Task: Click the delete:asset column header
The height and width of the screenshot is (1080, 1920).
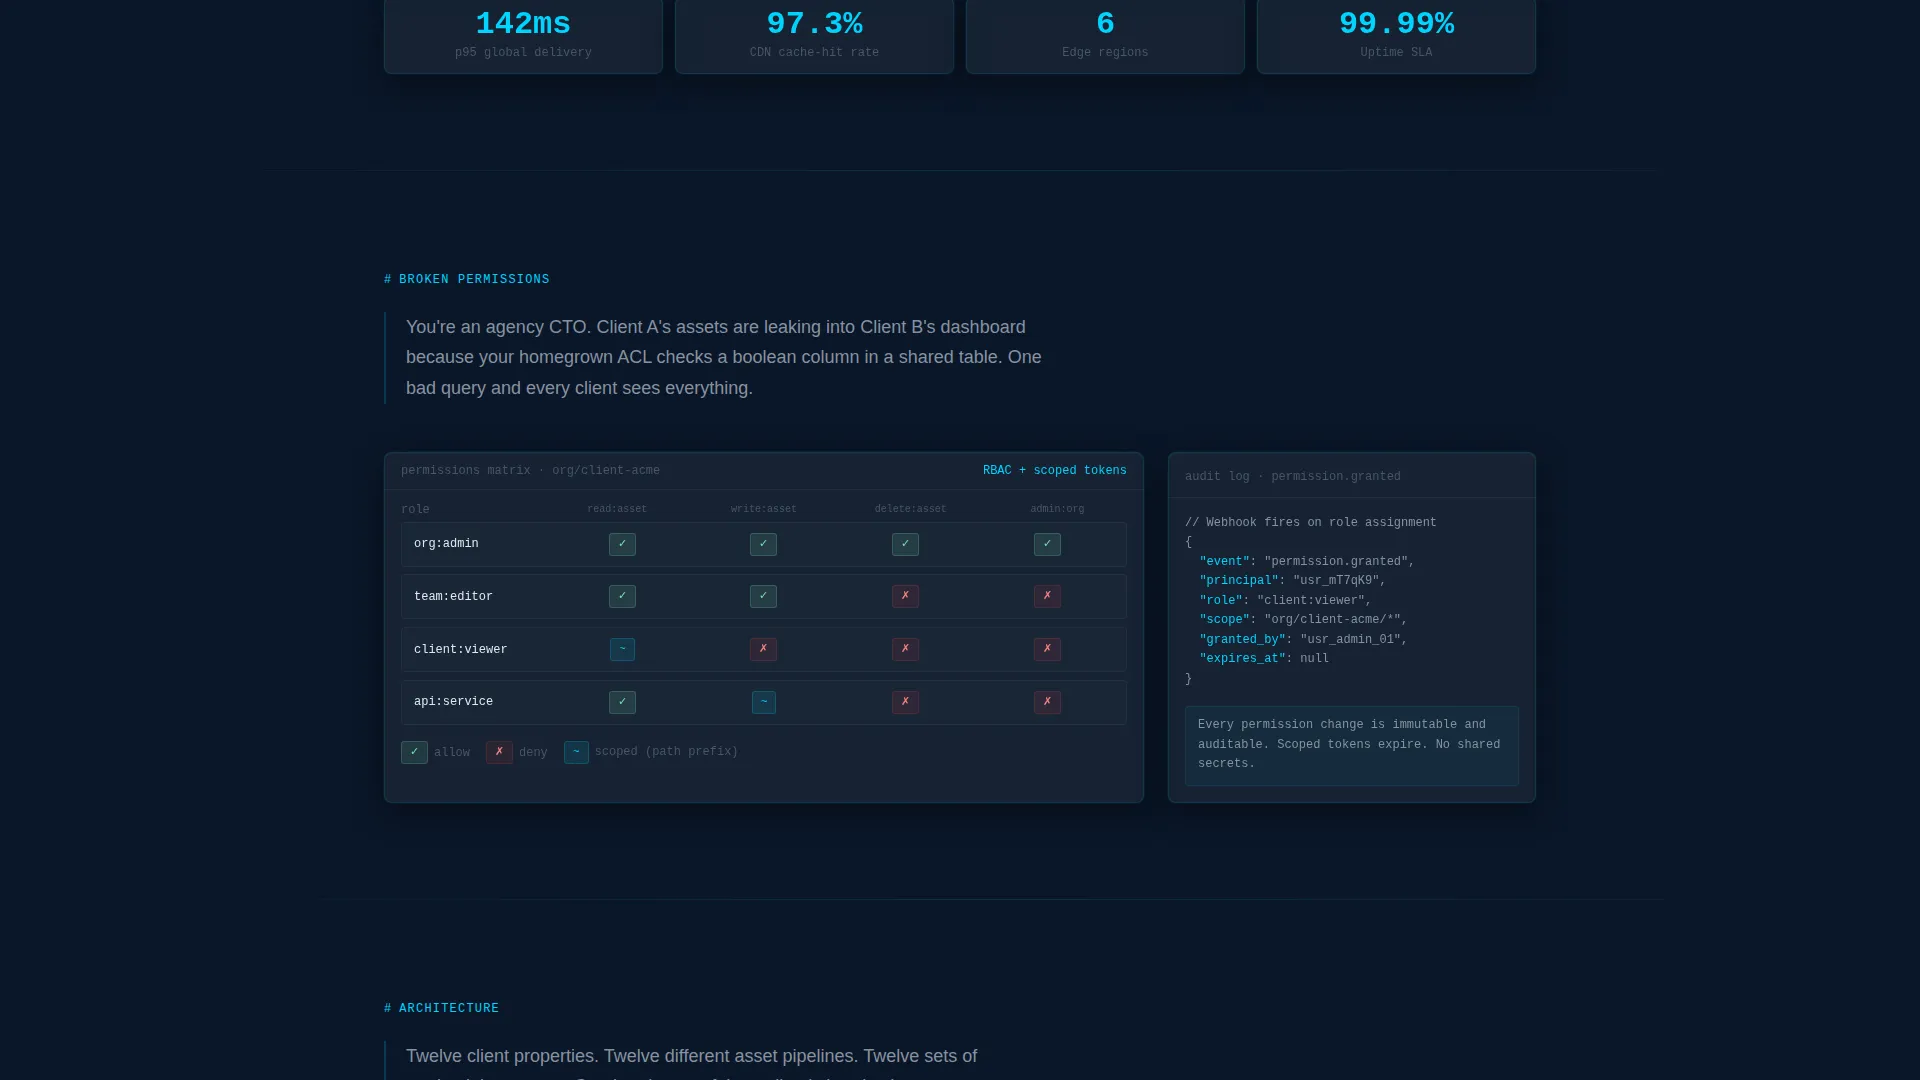Action: point(910,509)
